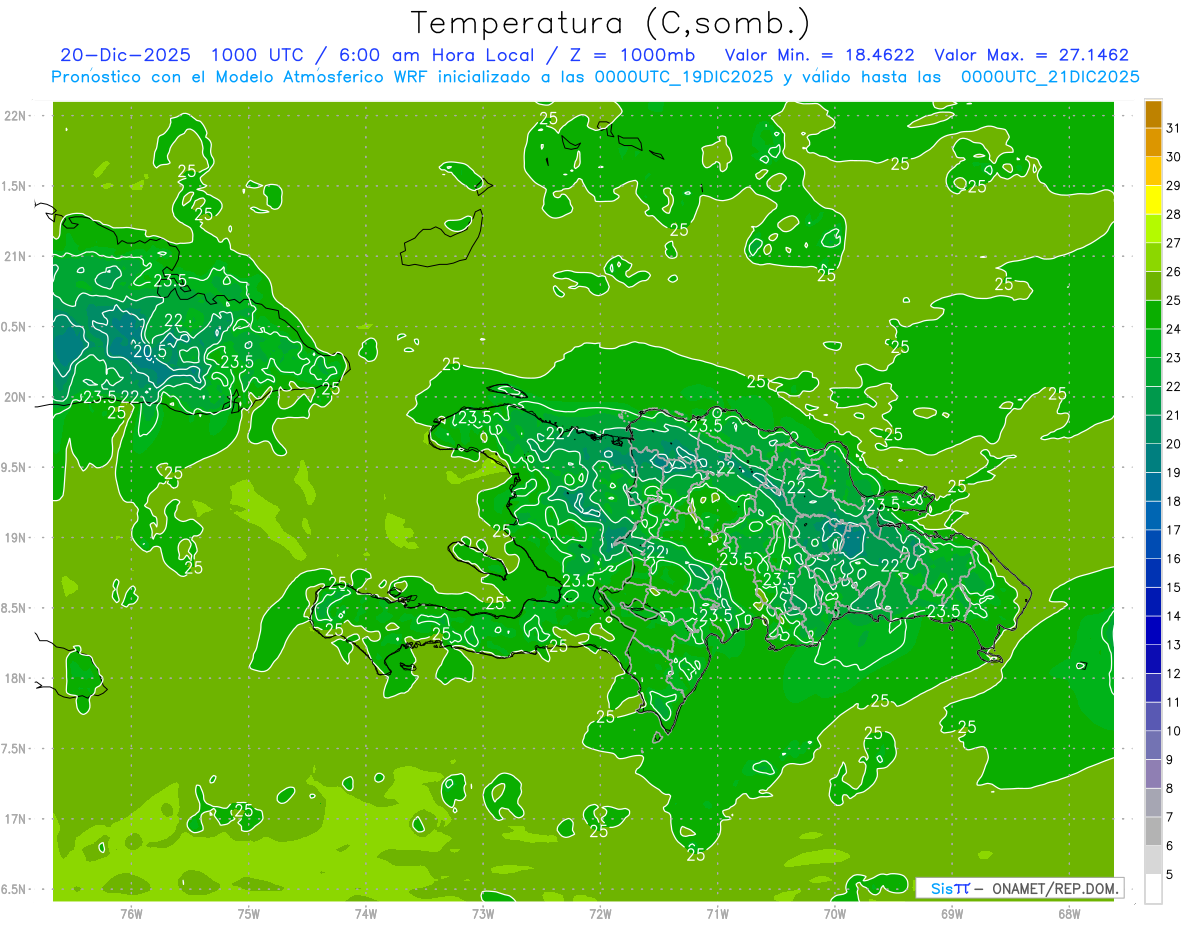
Task: Click the "1000 UTC" time label
Action: pyautogui.click(x=258, y=55)
